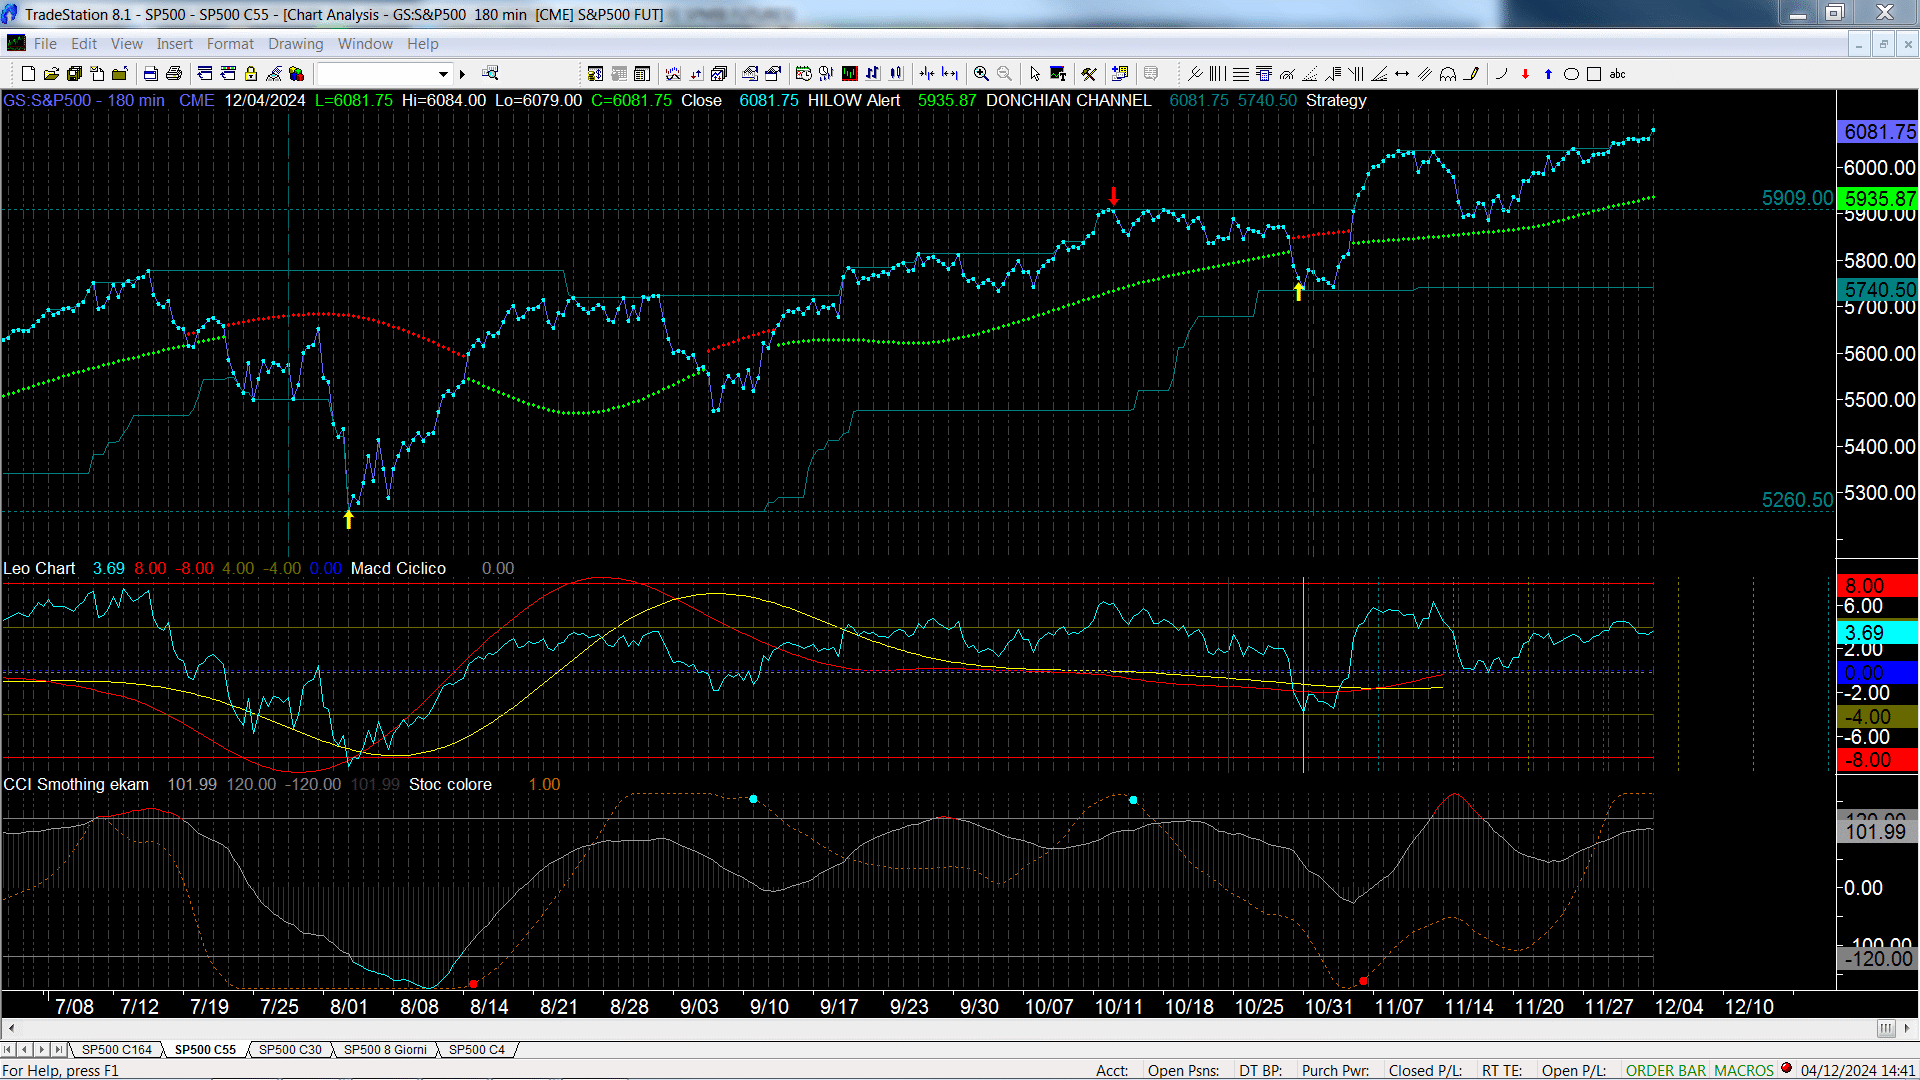Image resolution: width=1920 pixels, height=1080 pixels.
Task: Open the symbol combo box dropdown arrow
Action: [x=443, y=74]
